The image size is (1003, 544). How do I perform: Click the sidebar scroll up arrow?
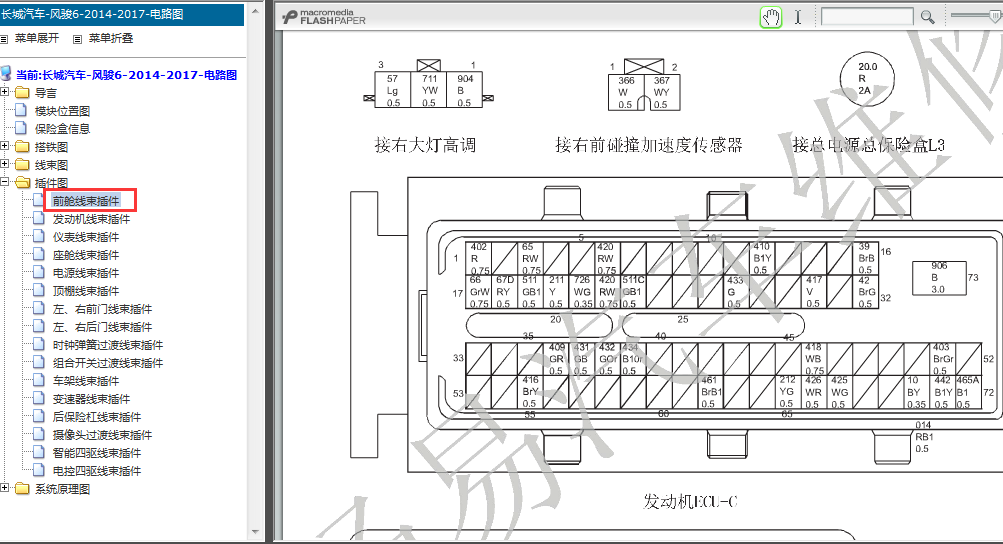[255, 11]
